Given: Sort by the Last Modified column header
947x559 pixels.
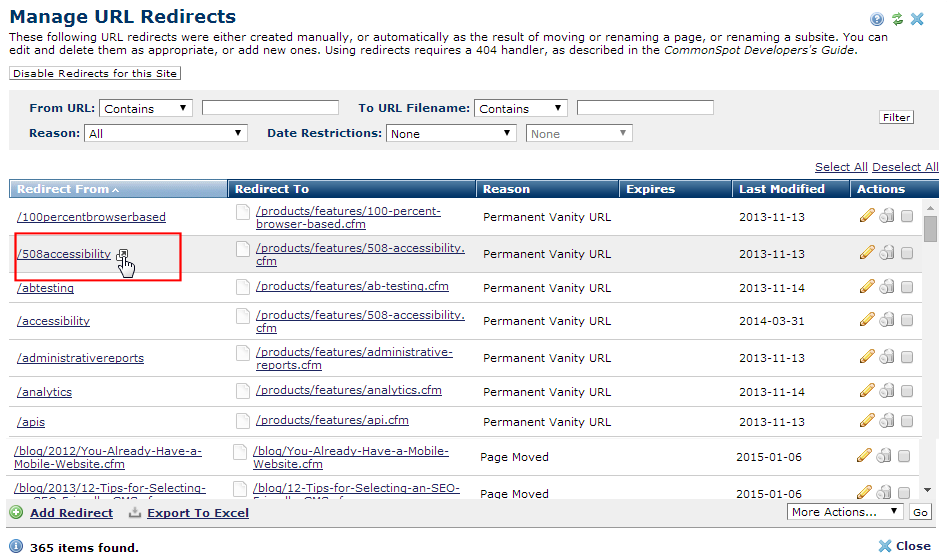Looking at the screenshot, I should tap(782, 189).
